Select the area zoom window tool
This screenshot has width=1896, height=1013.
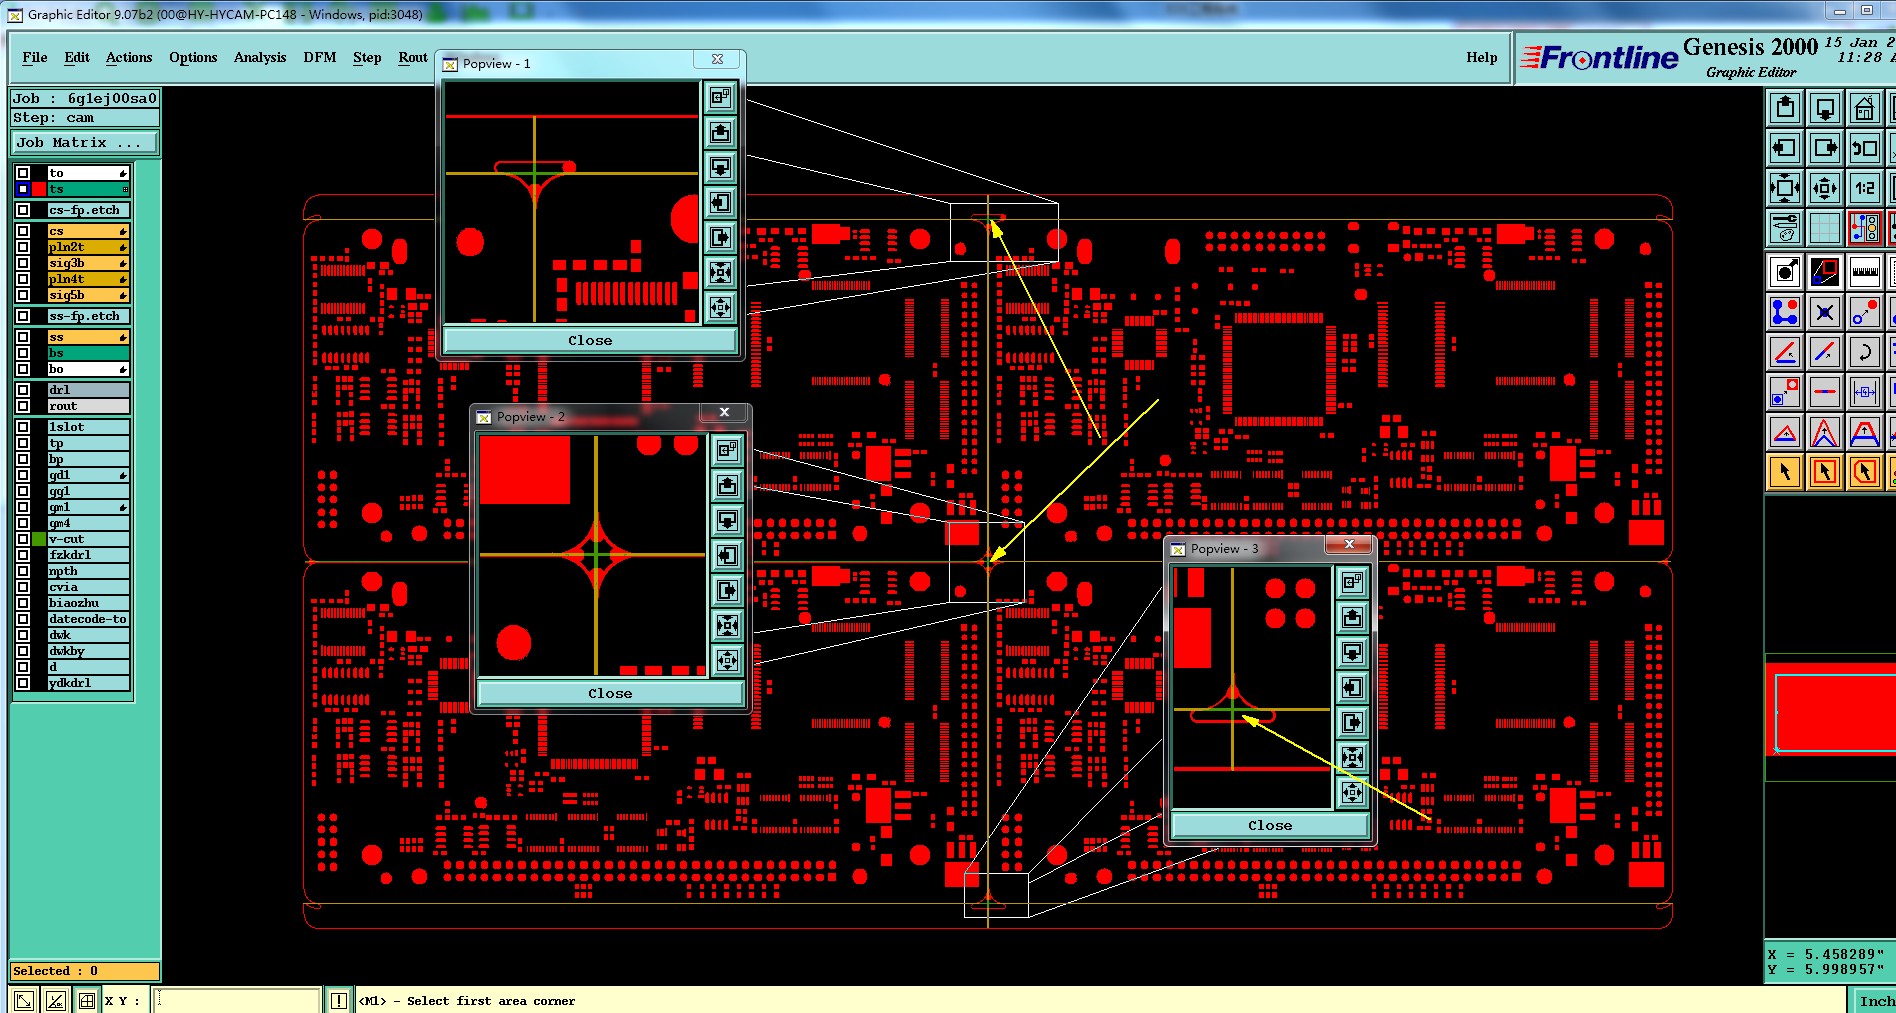1825,271
